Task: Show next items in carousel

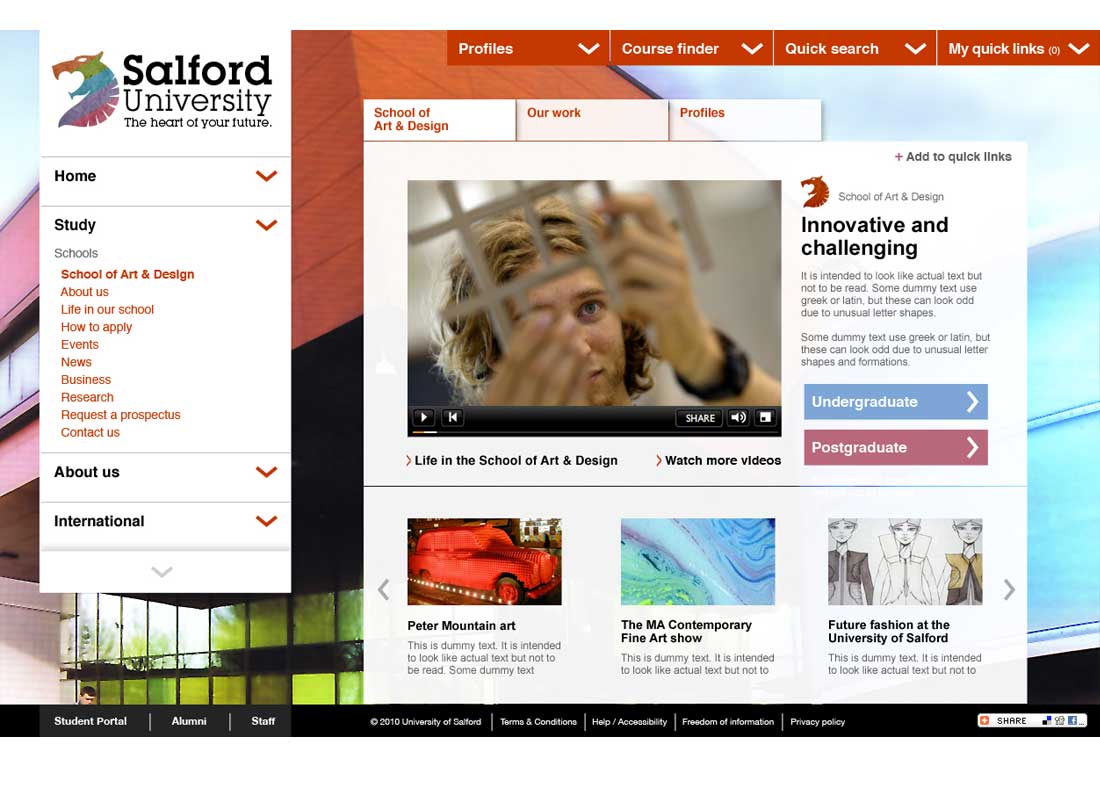Action: point(1009,589)
